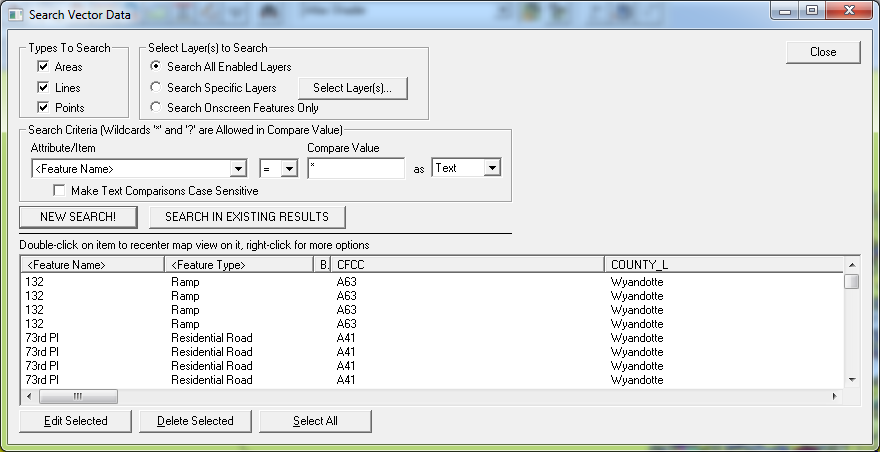Select Search All Enabled Layers option
The image size is (880, 452).
tap(155, 67)
